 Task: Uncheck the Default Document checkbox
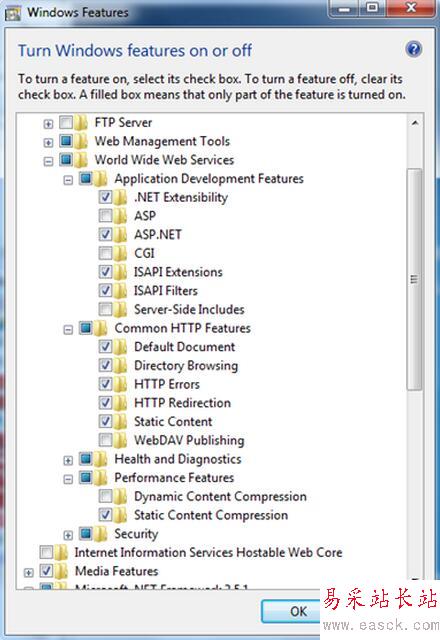[x=105, y=347]
